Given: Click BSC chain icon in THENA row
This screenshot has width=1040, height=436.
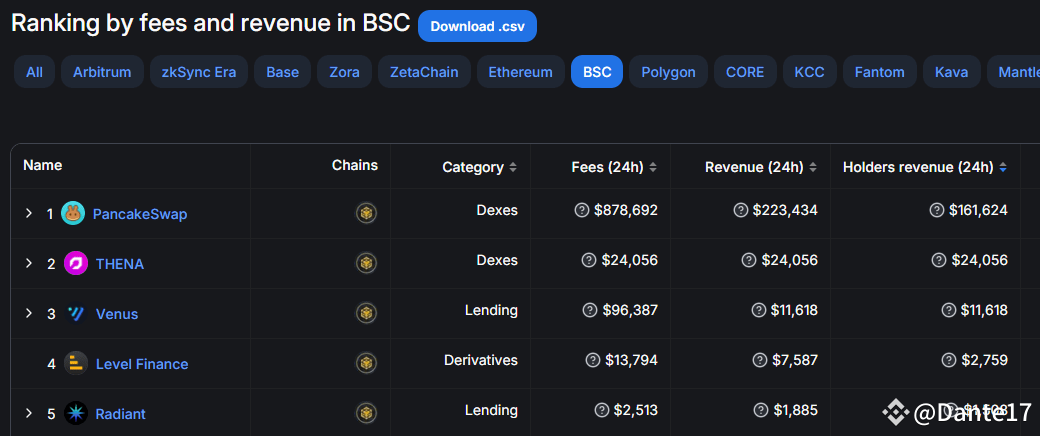Looking at the screenshot, I should 366,263.
